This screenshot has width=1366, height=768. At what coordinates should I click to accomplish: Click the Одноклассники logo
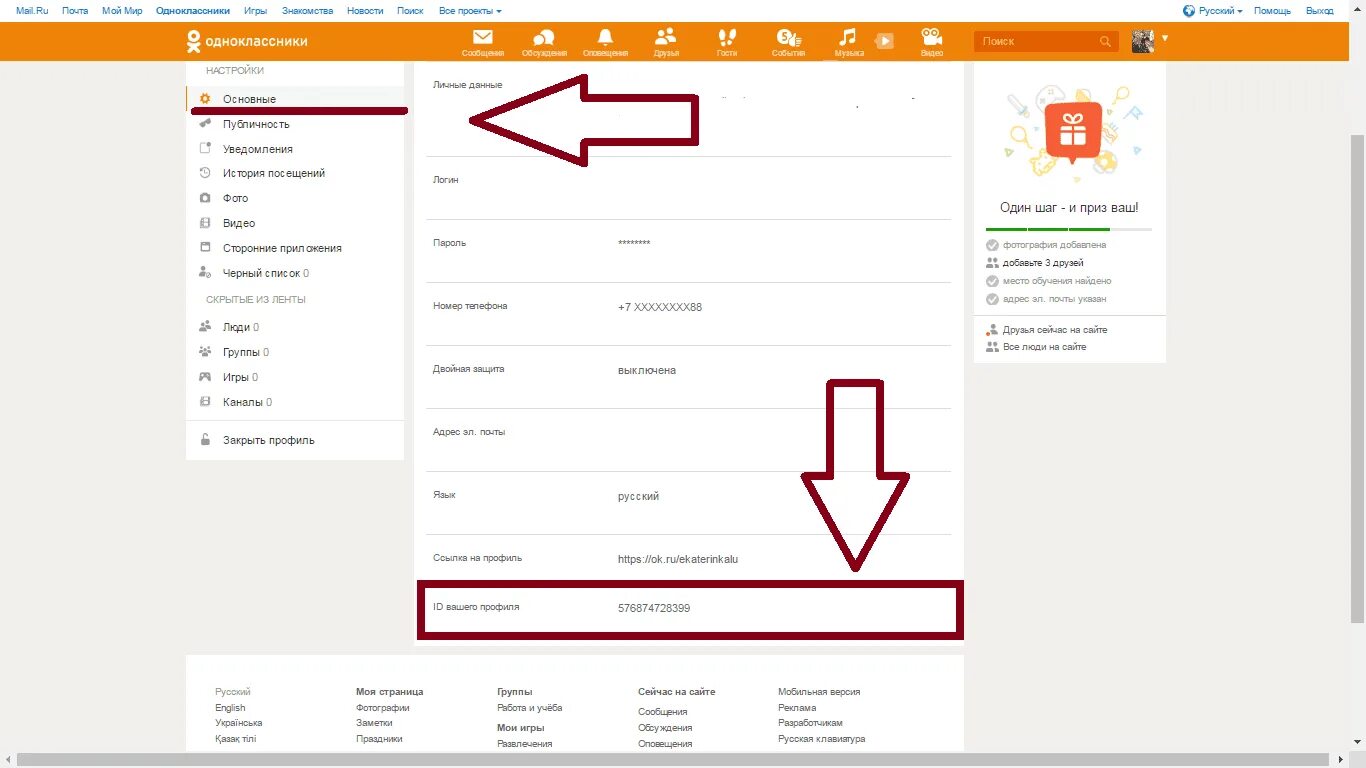(x=247, y=41)
